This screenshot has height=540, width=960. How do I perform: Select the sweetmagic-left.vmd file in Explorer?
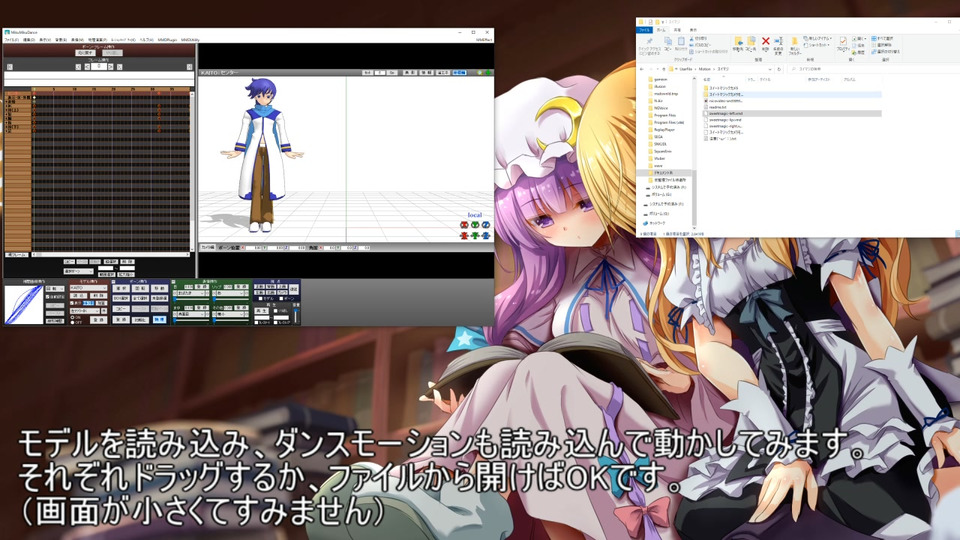pyautogui.click(x=792, y=113)
